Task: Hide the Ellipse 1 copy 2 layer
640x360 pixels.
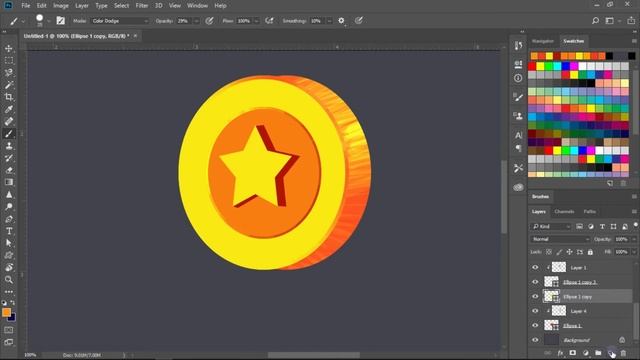Action: (x=535, y=282)
